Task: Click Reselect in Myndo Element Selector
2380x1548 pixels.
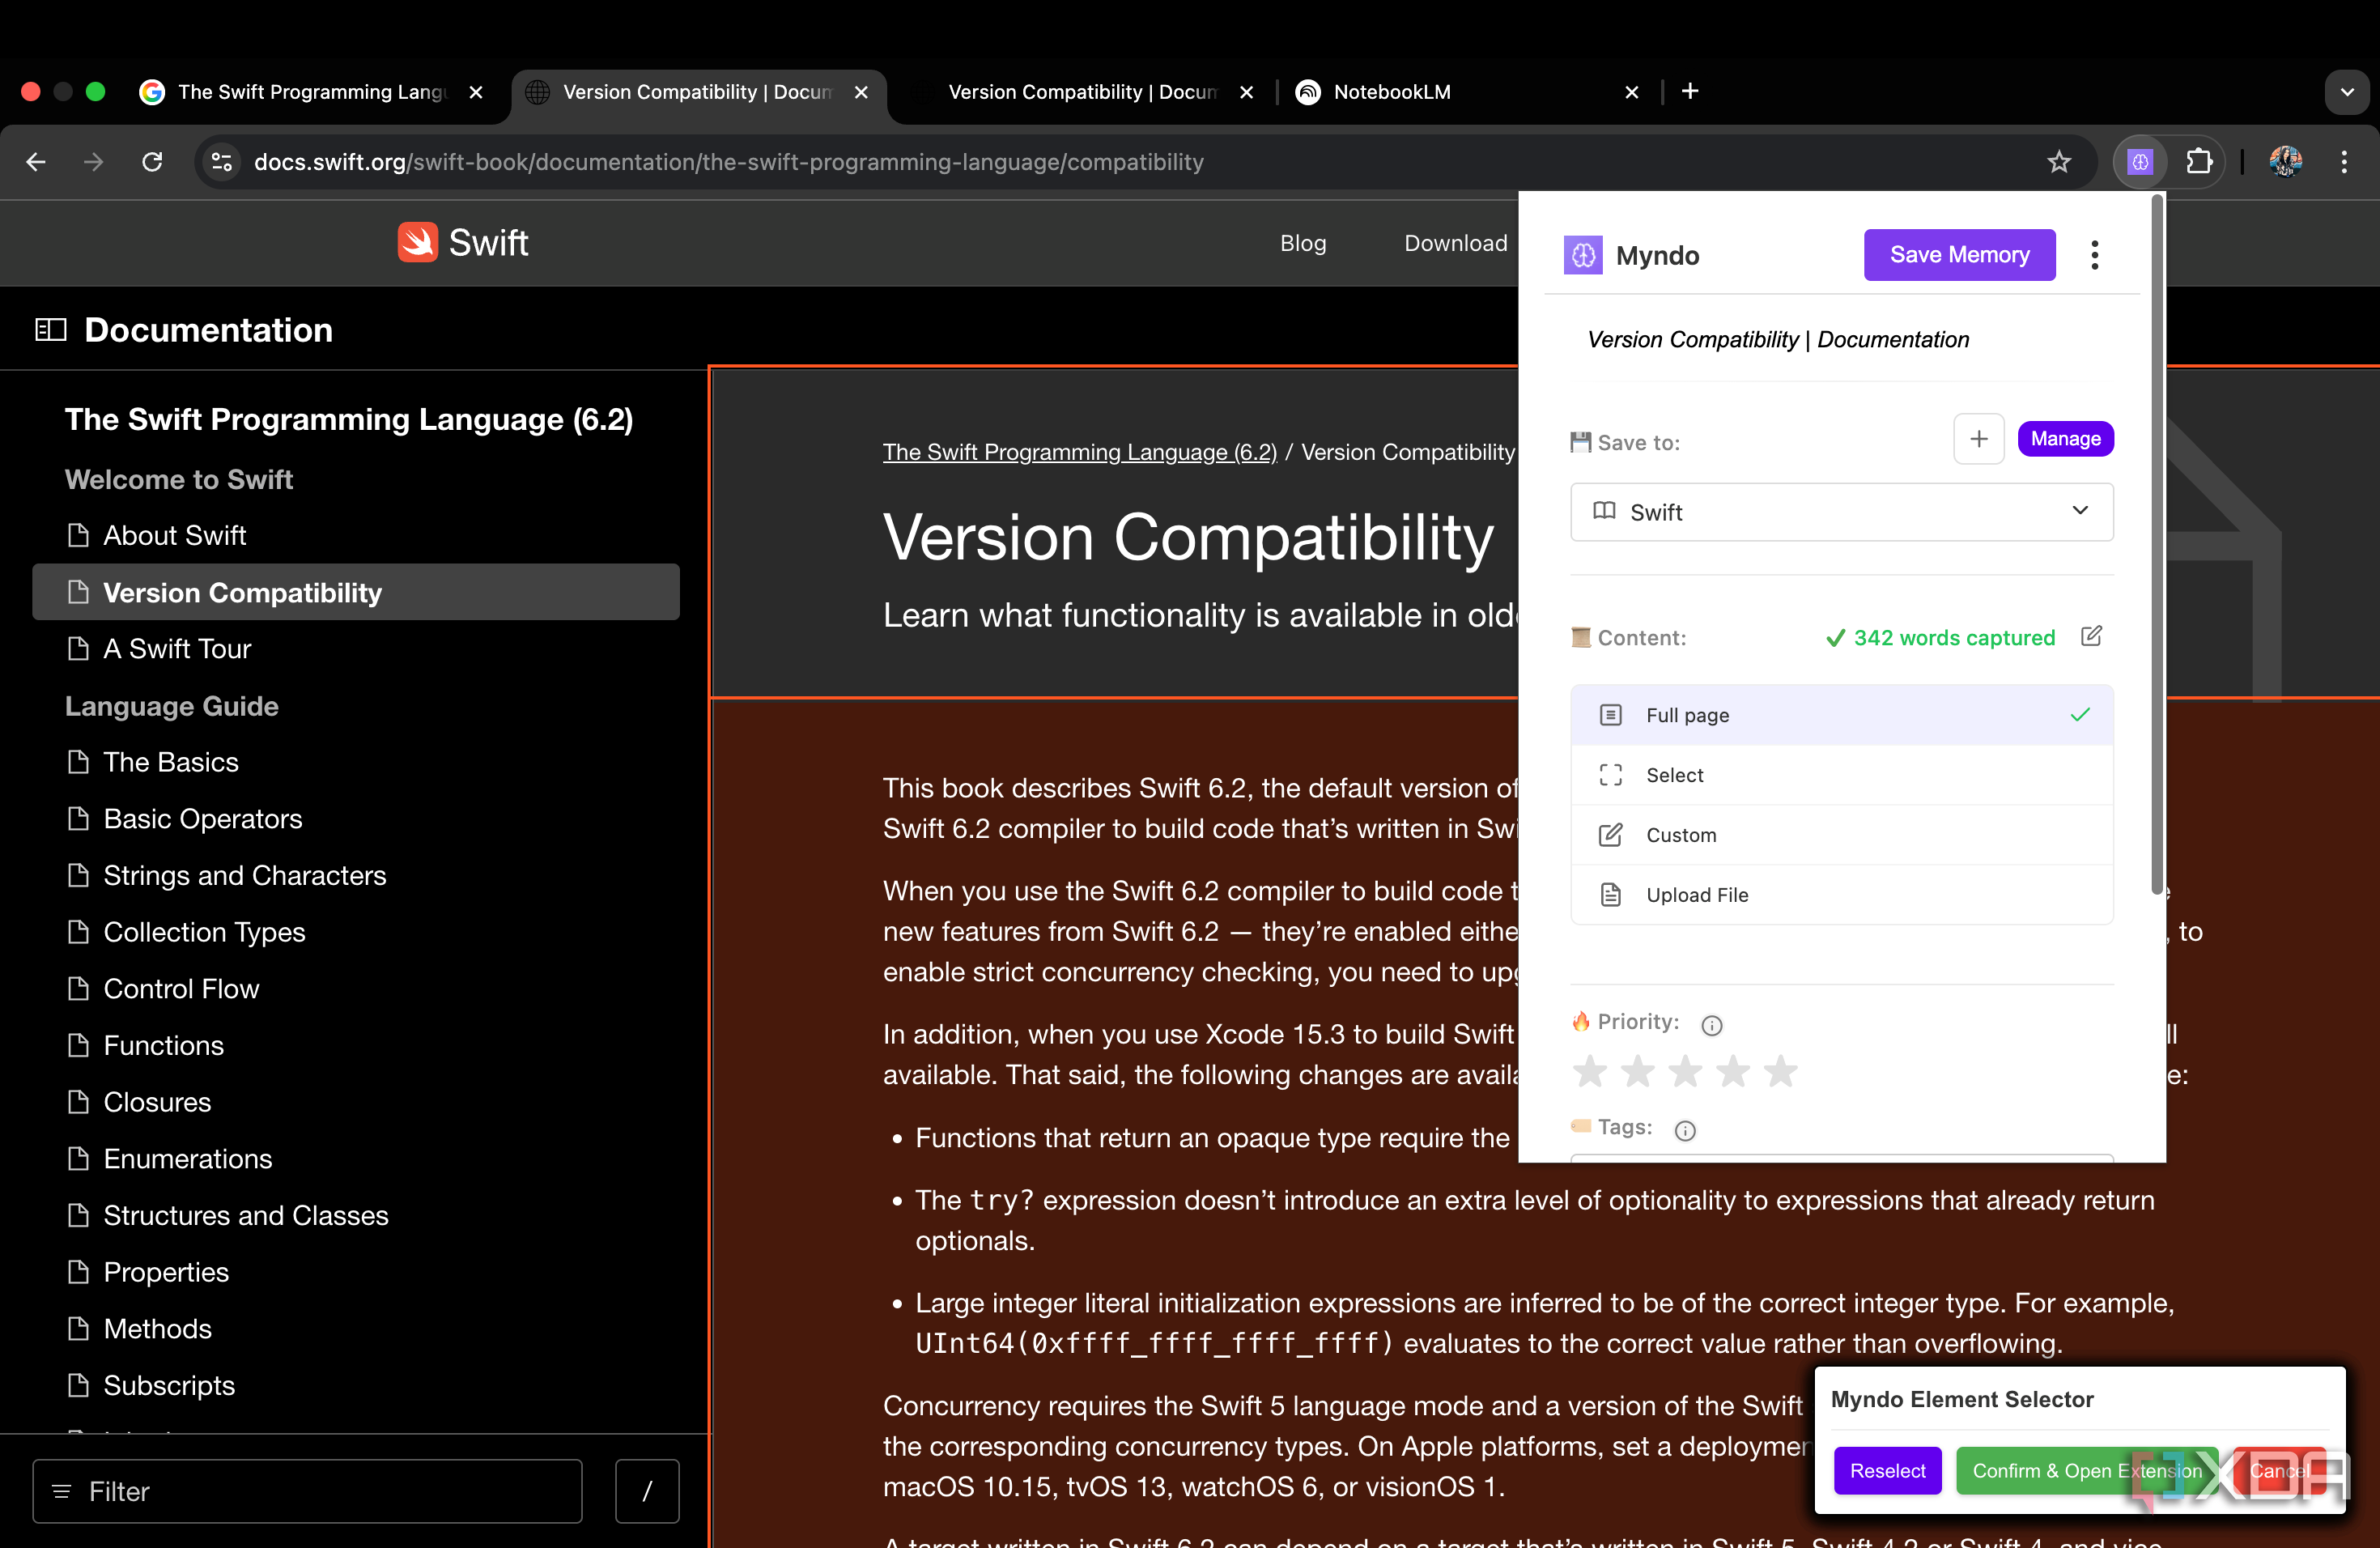Action: point(1887,1471)
